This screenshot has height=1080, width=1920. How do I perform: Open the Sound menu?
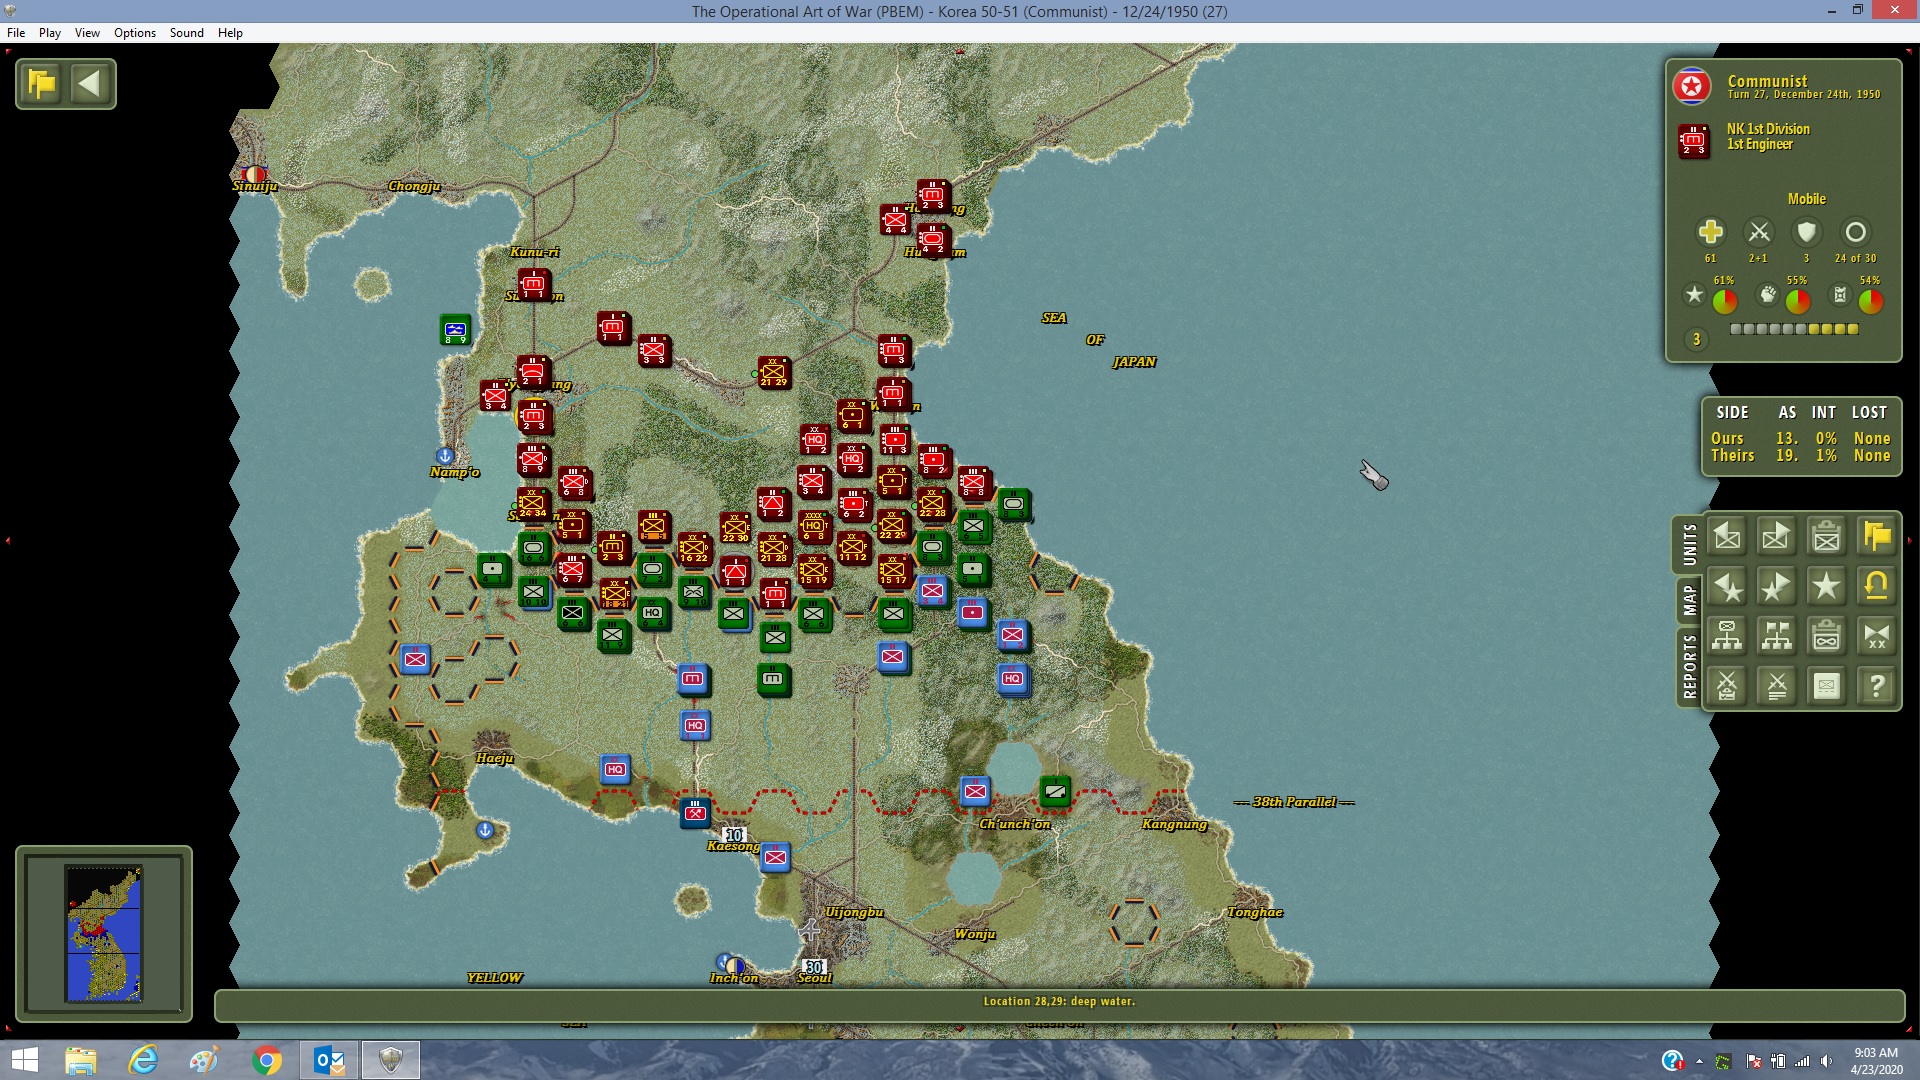tap(187, 33)
